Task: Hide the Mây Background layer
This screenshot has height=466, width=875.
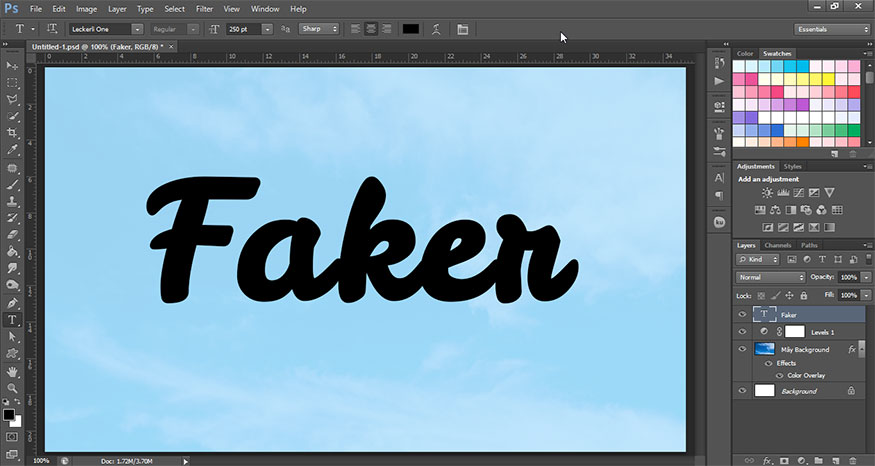Action: point(742,349)
